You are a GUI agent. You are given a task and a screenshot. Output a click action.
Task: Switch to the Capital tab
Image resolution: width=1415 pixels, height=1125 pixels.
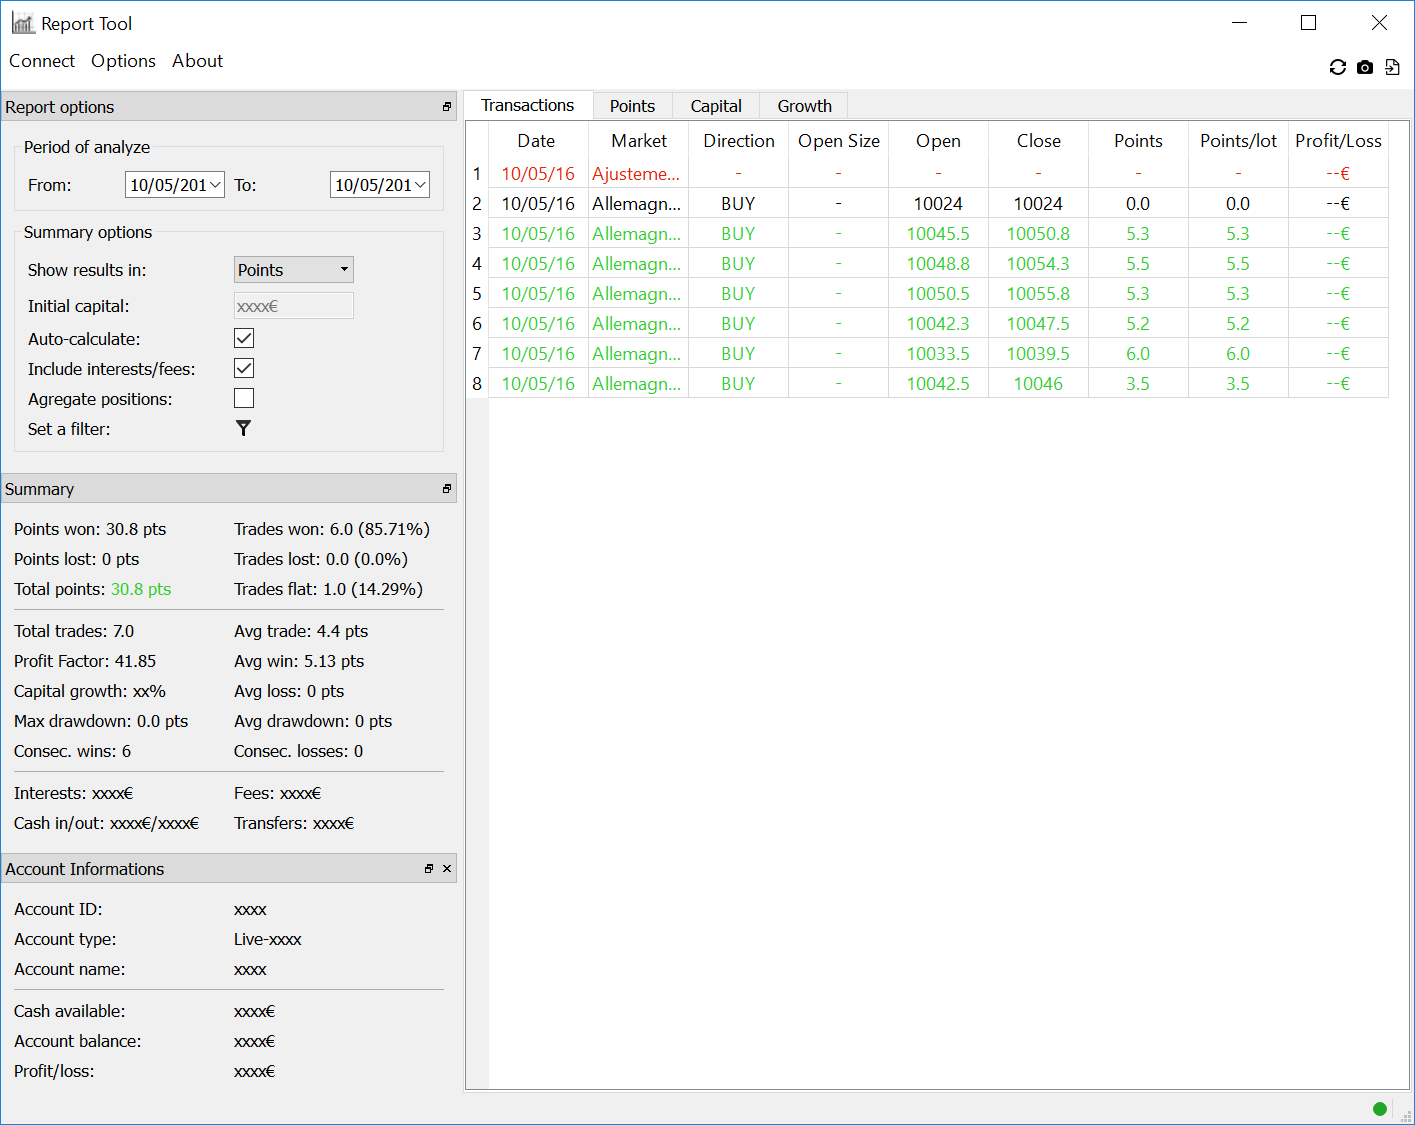(x=716, y=106)
